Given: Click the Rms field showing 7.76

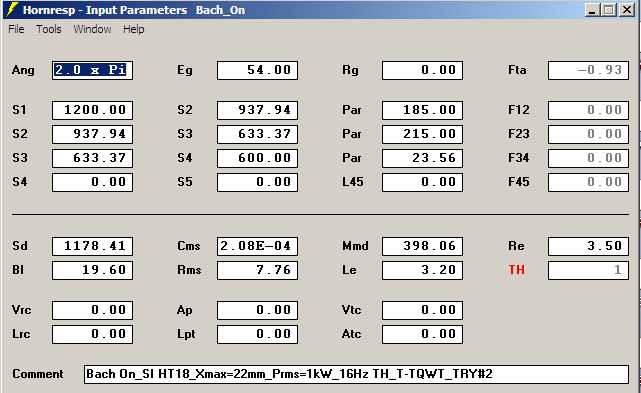Looking at the screenshot, I should click(x=258, y=270).
